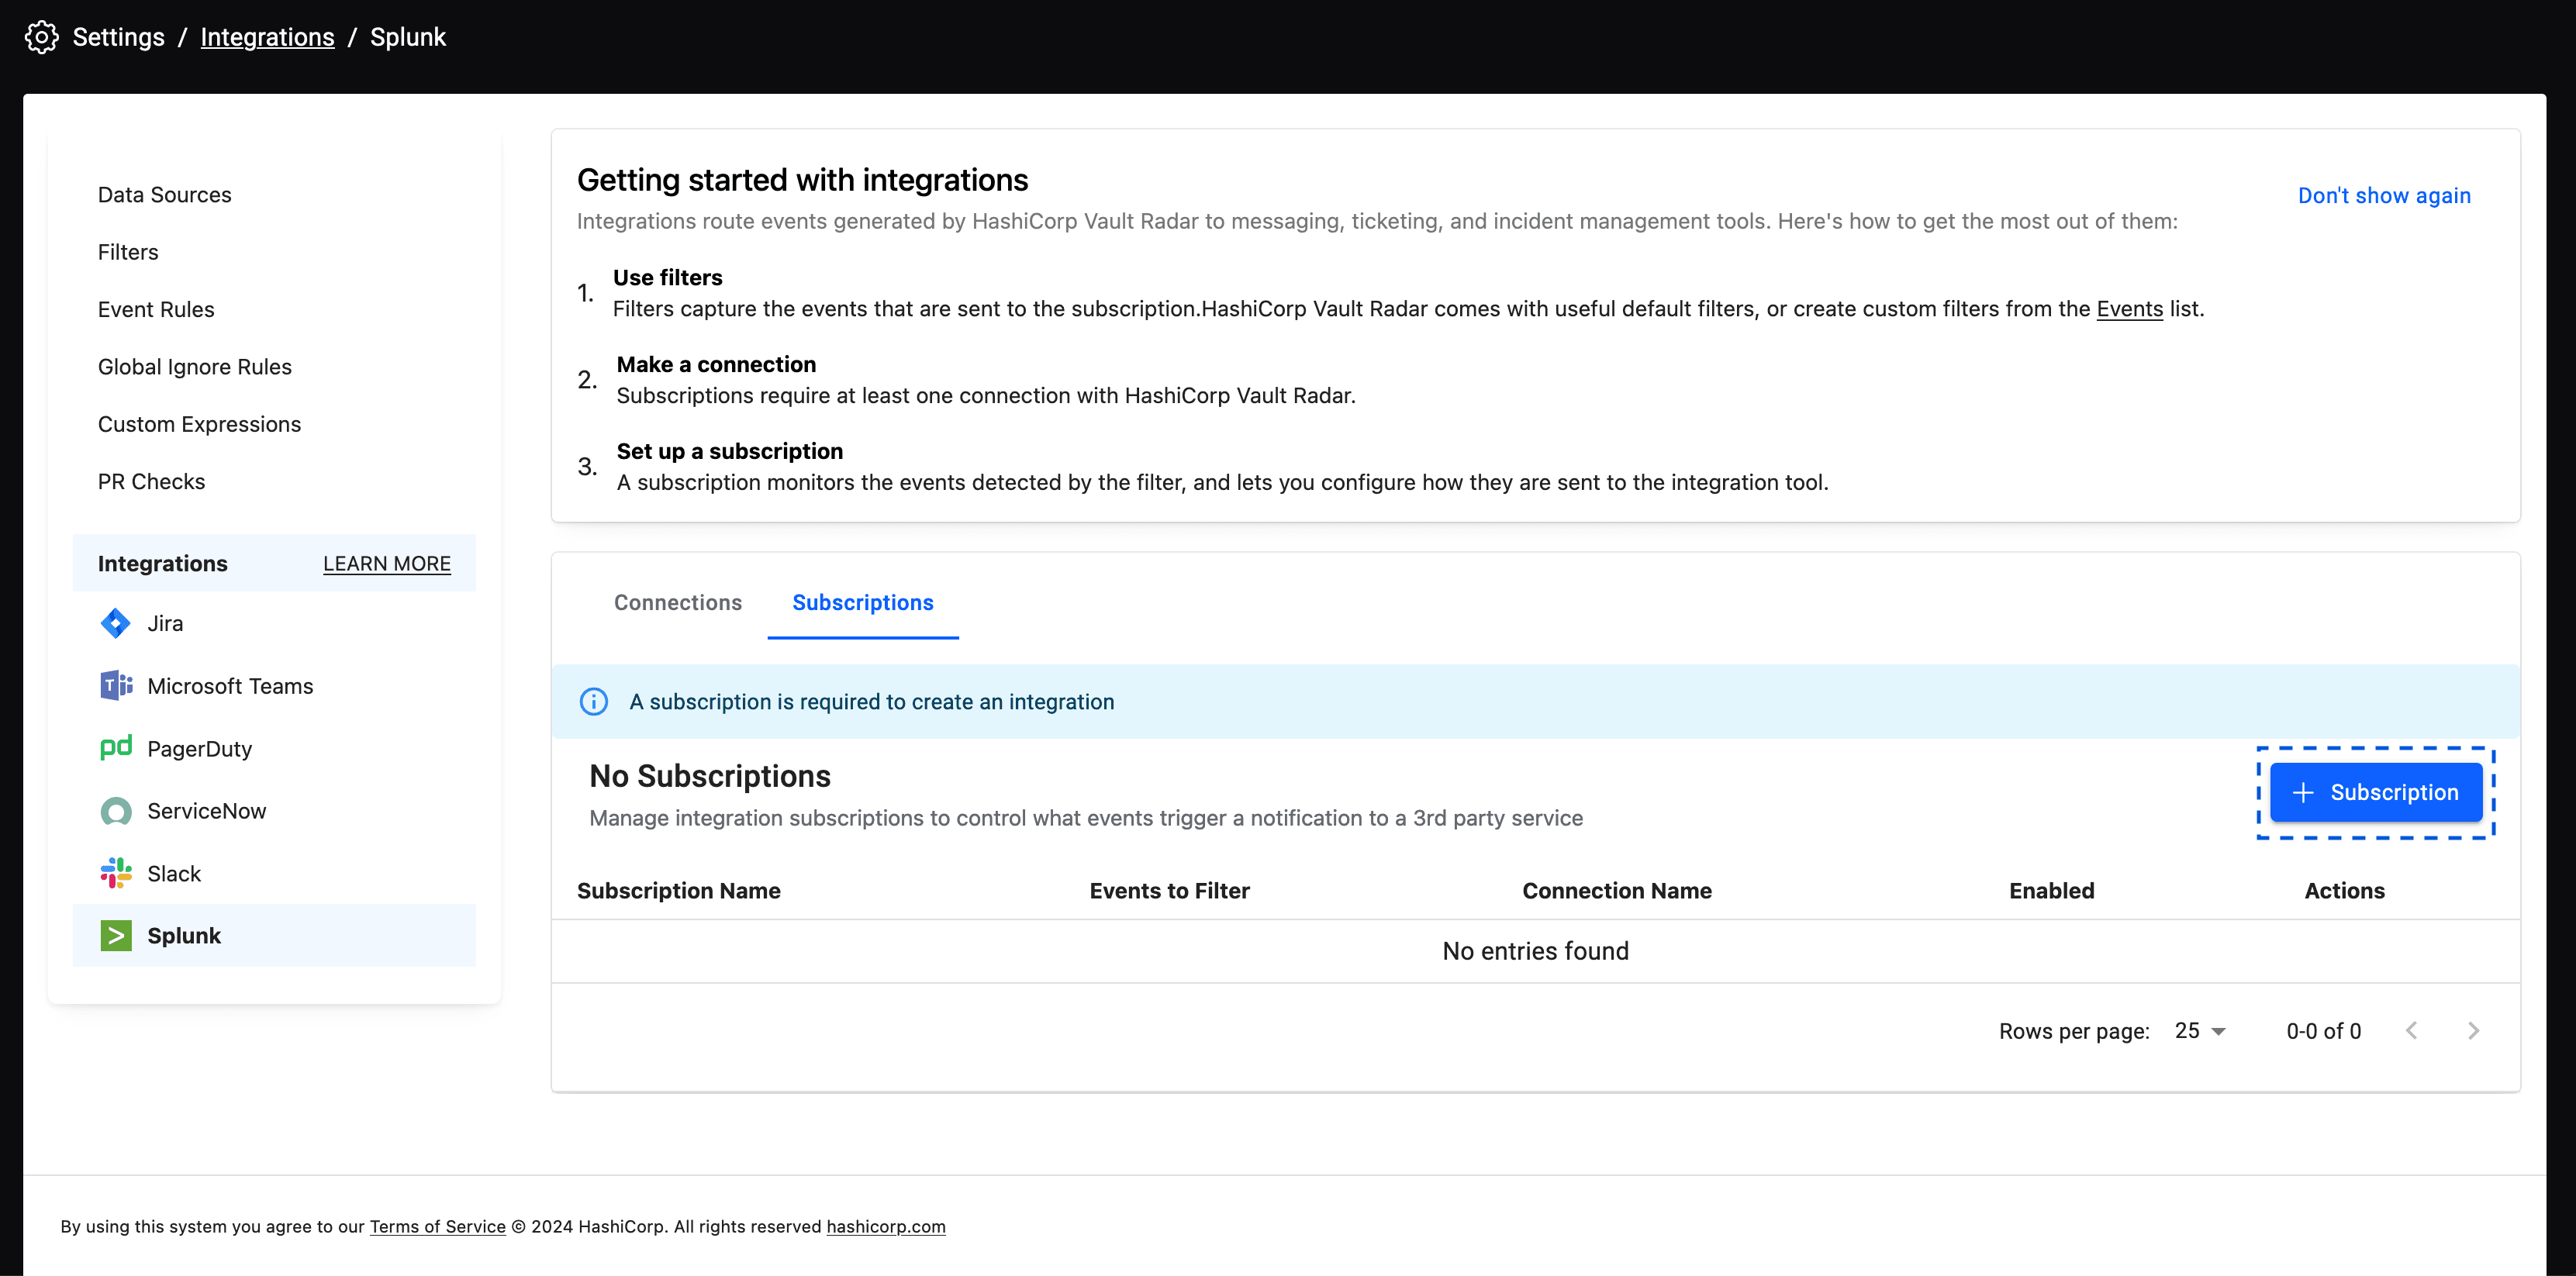Image resolution: width=2576 pixels, height=1276 pixels.
Task: Open Data Sources settings
Action: (165, 195)
